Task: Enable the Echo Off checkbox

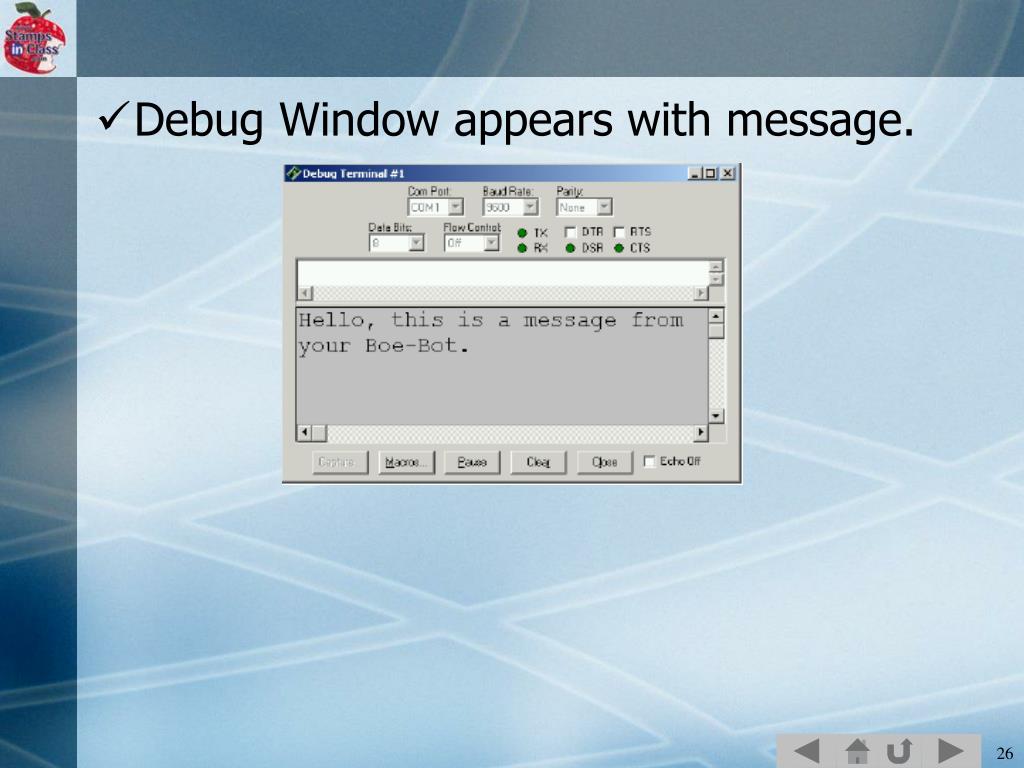Action: [x=649, y=462]
